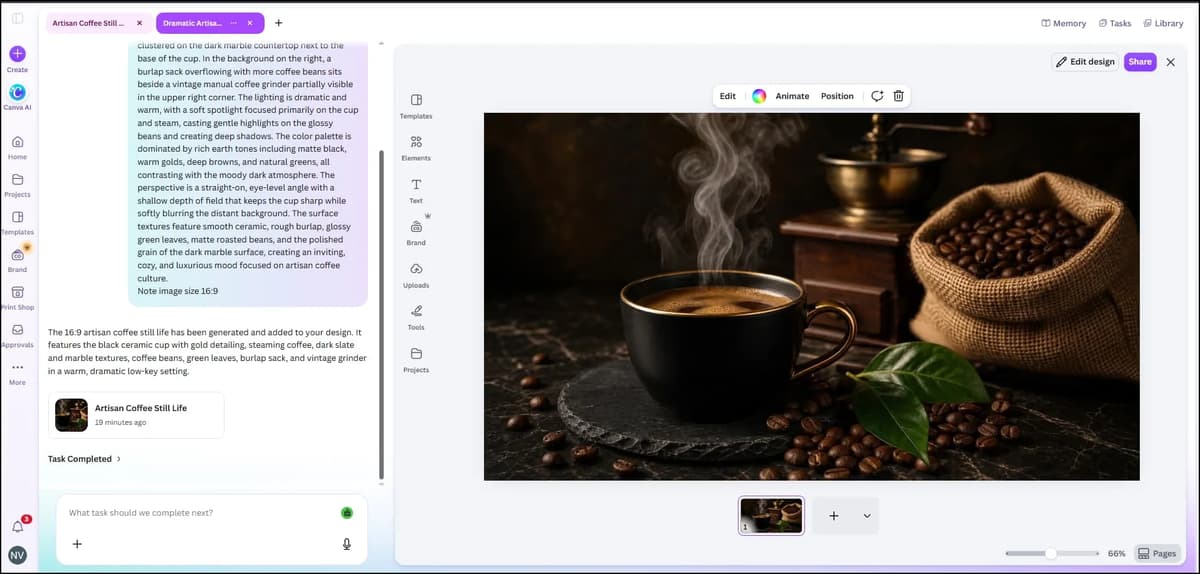Click the microphone icon in chat input
Screen dimensions: 1200x574
tap(347, 544)
